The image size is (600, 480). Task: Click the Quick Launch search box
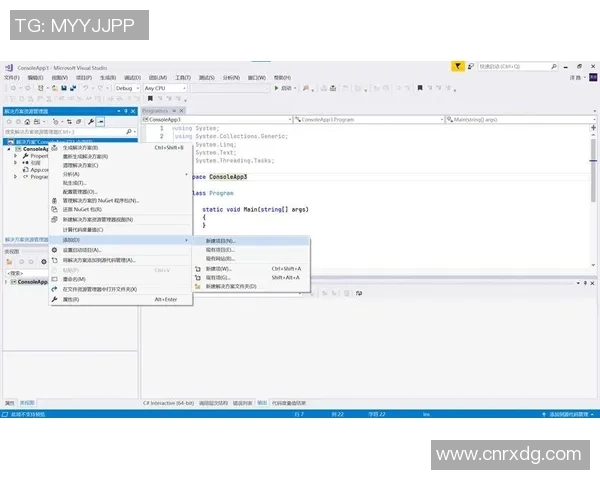511,66
